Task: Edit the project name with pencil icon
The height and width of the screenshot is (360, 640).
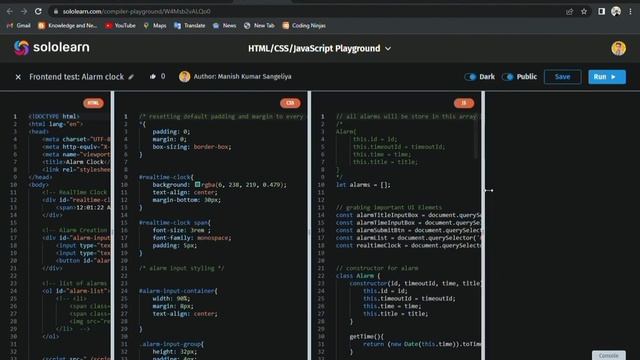Action: tap(131, 77)
